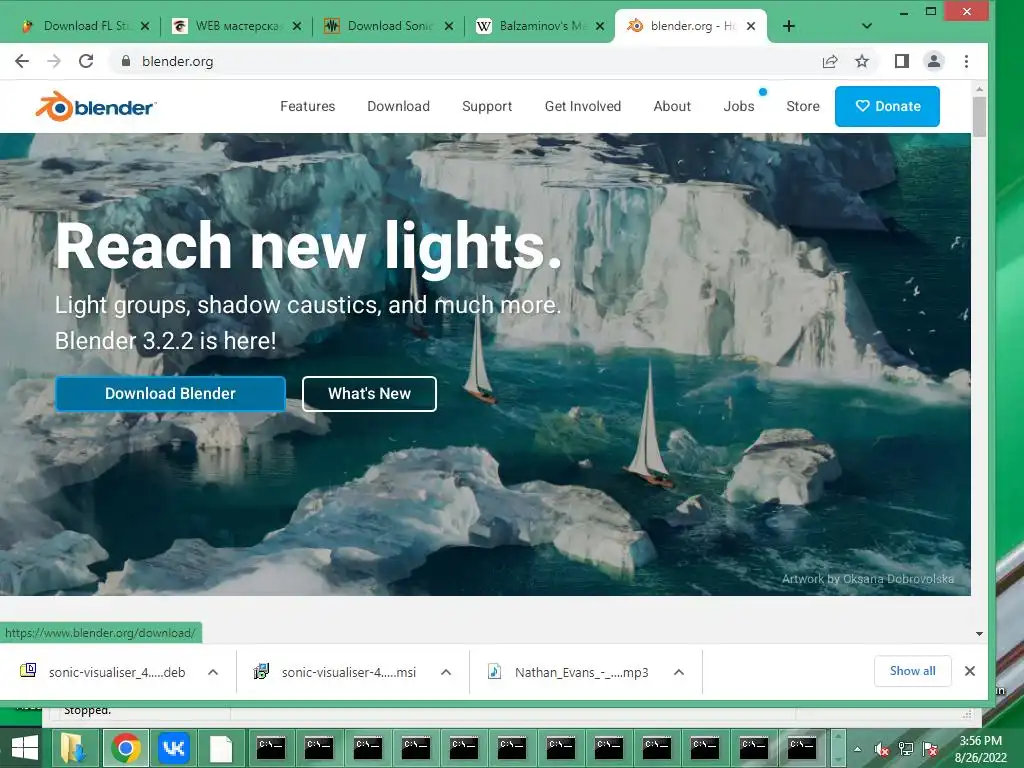Click the scrollbar down arrow

pos(979,633)
